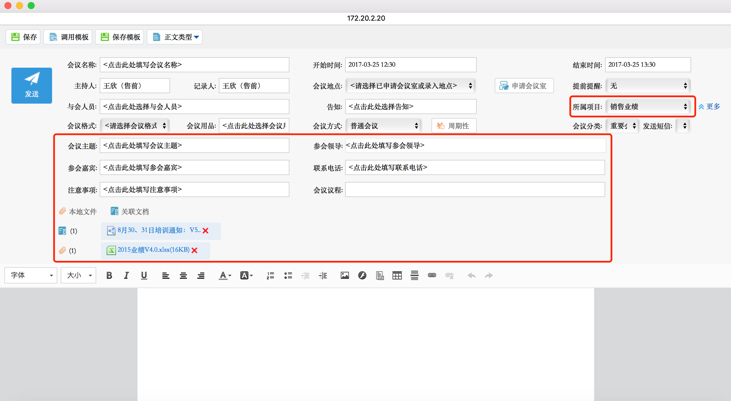Open the 会议方式 dropdown
Image resolution: width=731 pixels, height=401 pixels.
pos(384,126)
